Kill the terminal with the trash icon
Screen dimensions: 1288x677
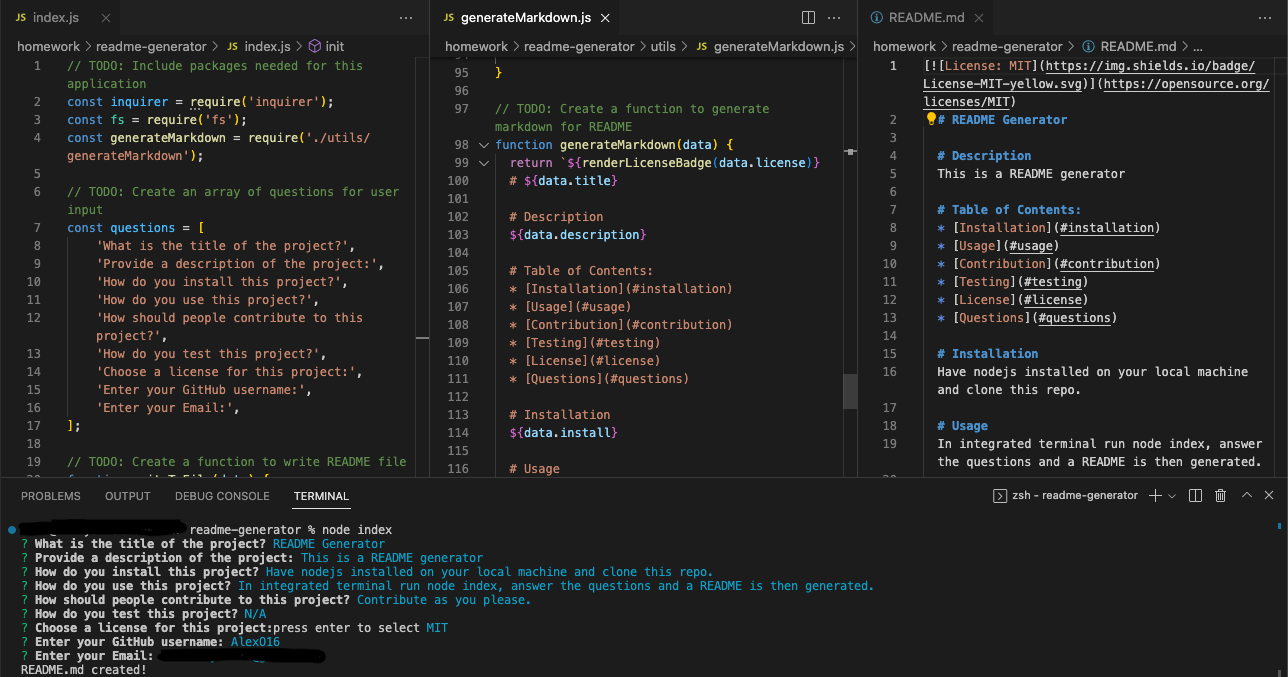[x=1221, y=495]
